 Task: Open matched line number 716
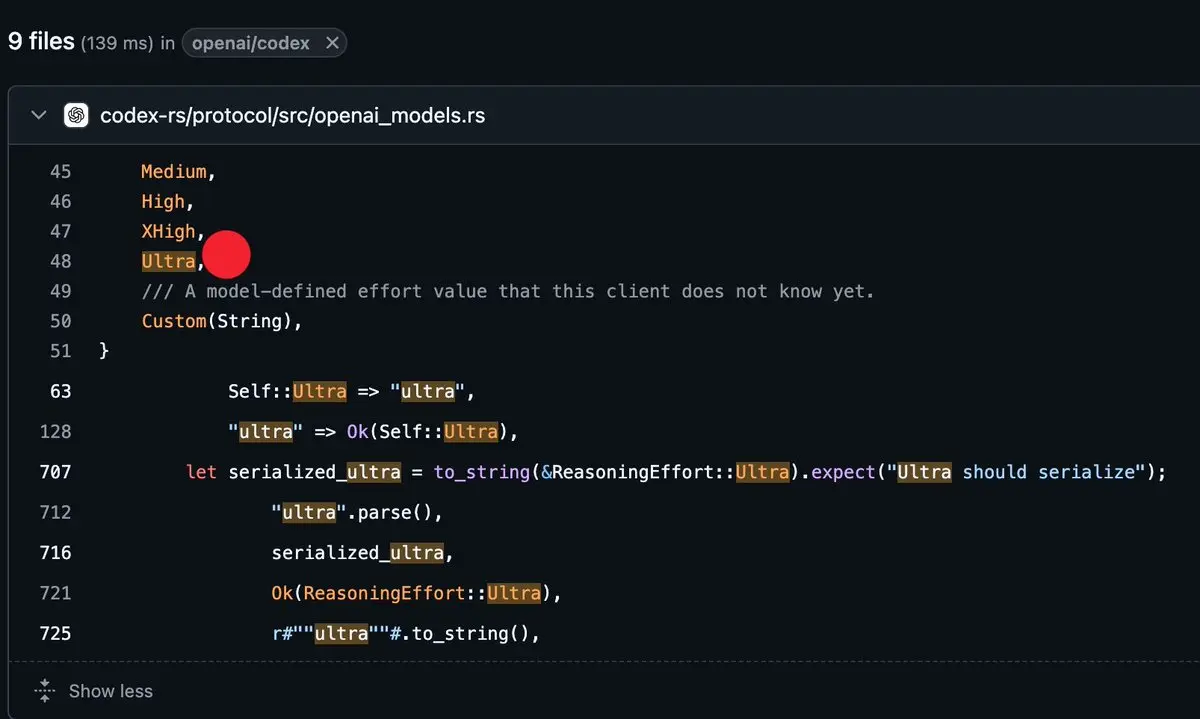pyautogui.click(x=56, y=553)
